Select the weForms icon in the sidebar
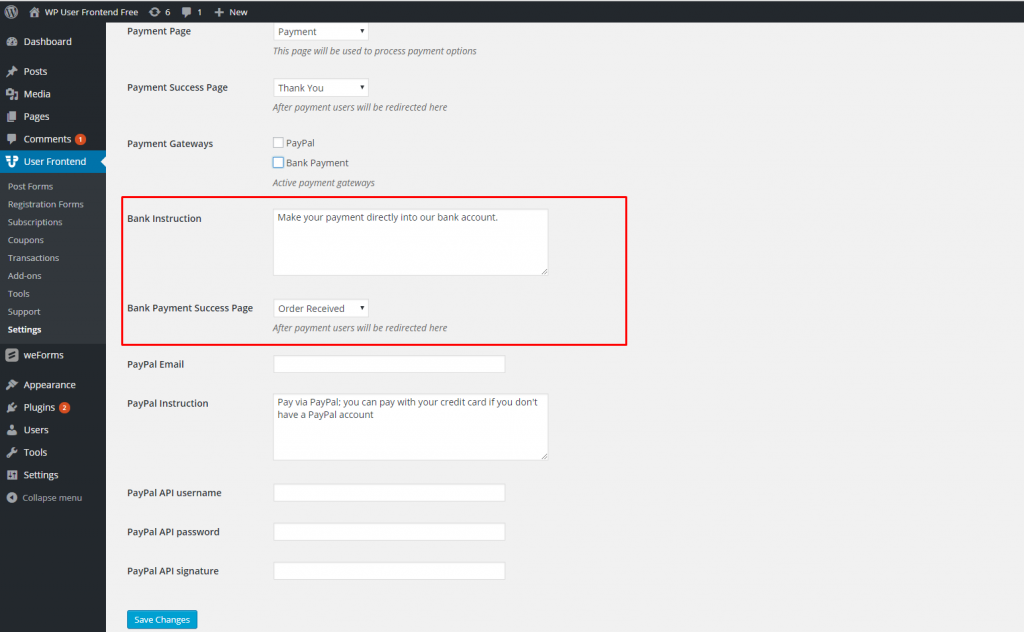 pyautogui.click(x=14, y=355)
